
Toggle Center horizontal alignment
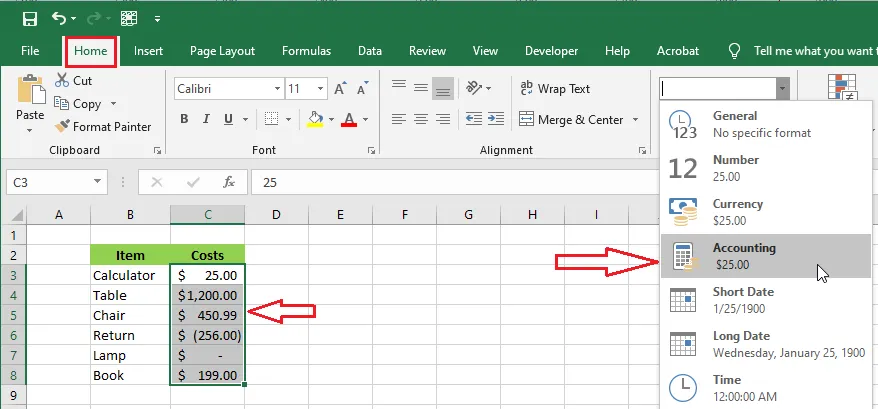pyautogui.click(x=421, y=119)
